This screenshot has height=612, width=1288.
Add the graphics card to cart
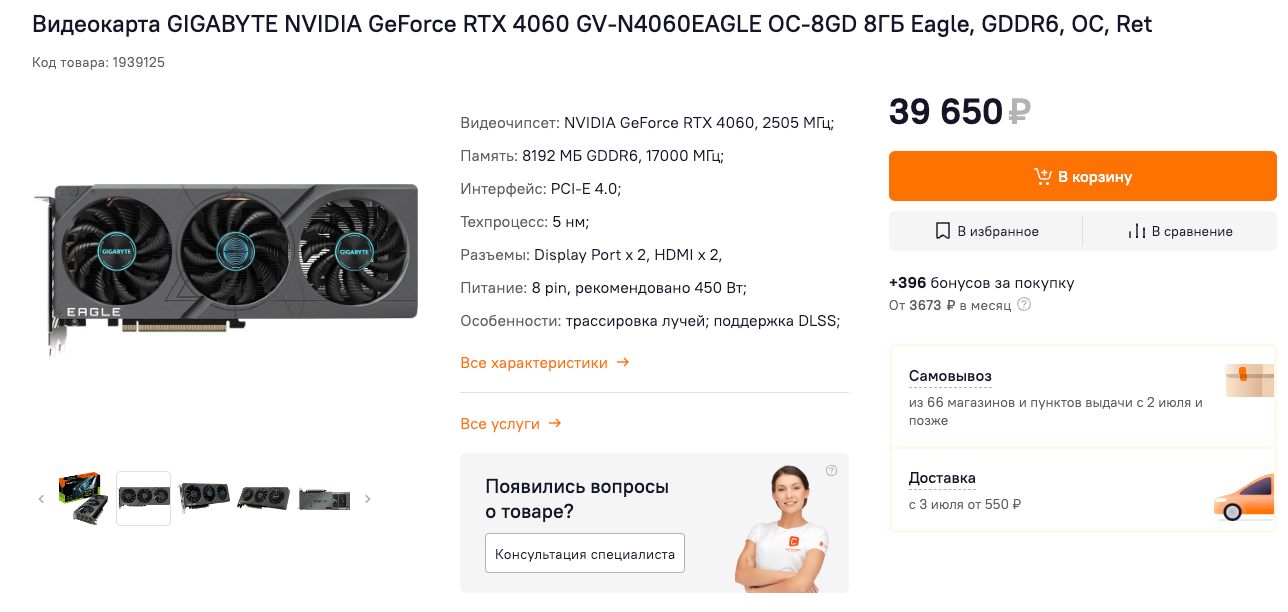point(1082,177)
